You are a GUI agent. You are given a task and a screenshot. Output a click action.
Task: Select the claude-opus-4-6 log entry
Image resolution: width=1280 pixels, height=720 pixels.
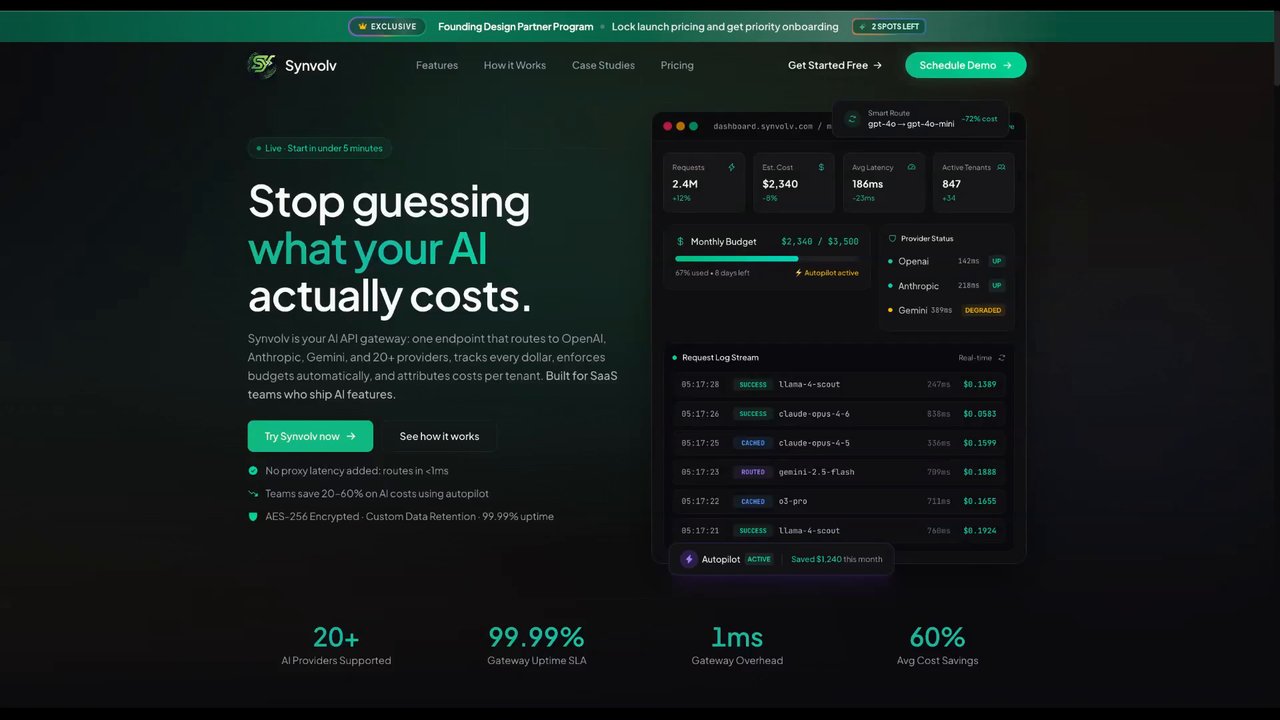[839, 413]
